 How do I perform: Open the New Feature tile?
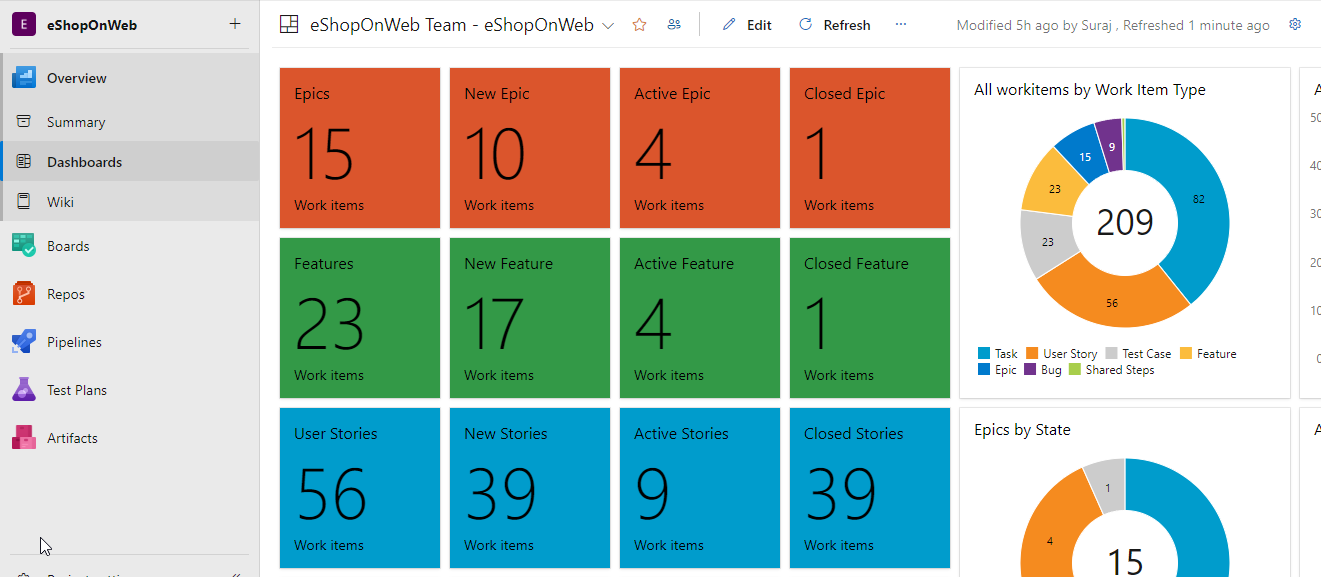point(530,318)
